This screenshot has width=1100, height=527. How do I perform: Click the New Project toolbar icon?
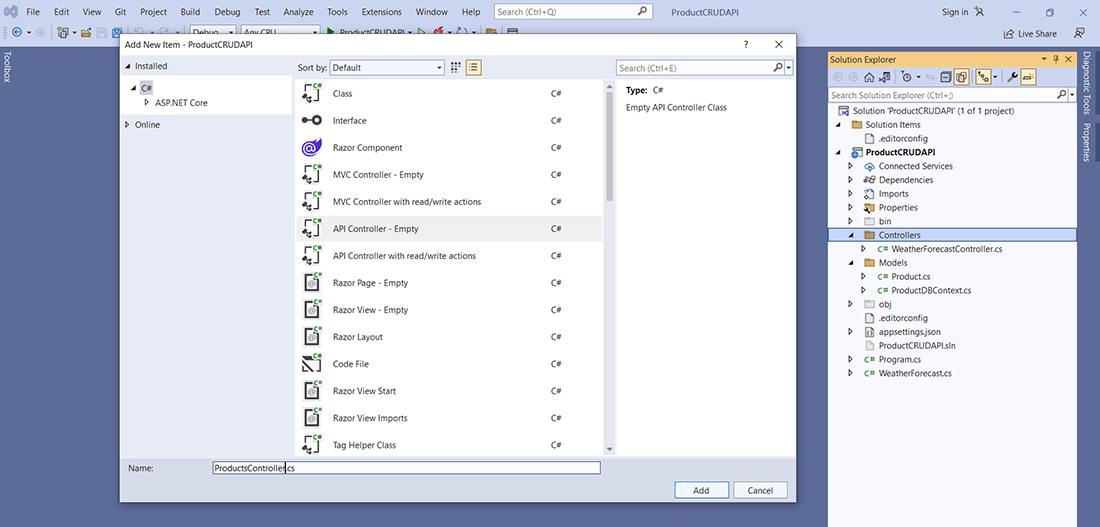click(62, 32)
